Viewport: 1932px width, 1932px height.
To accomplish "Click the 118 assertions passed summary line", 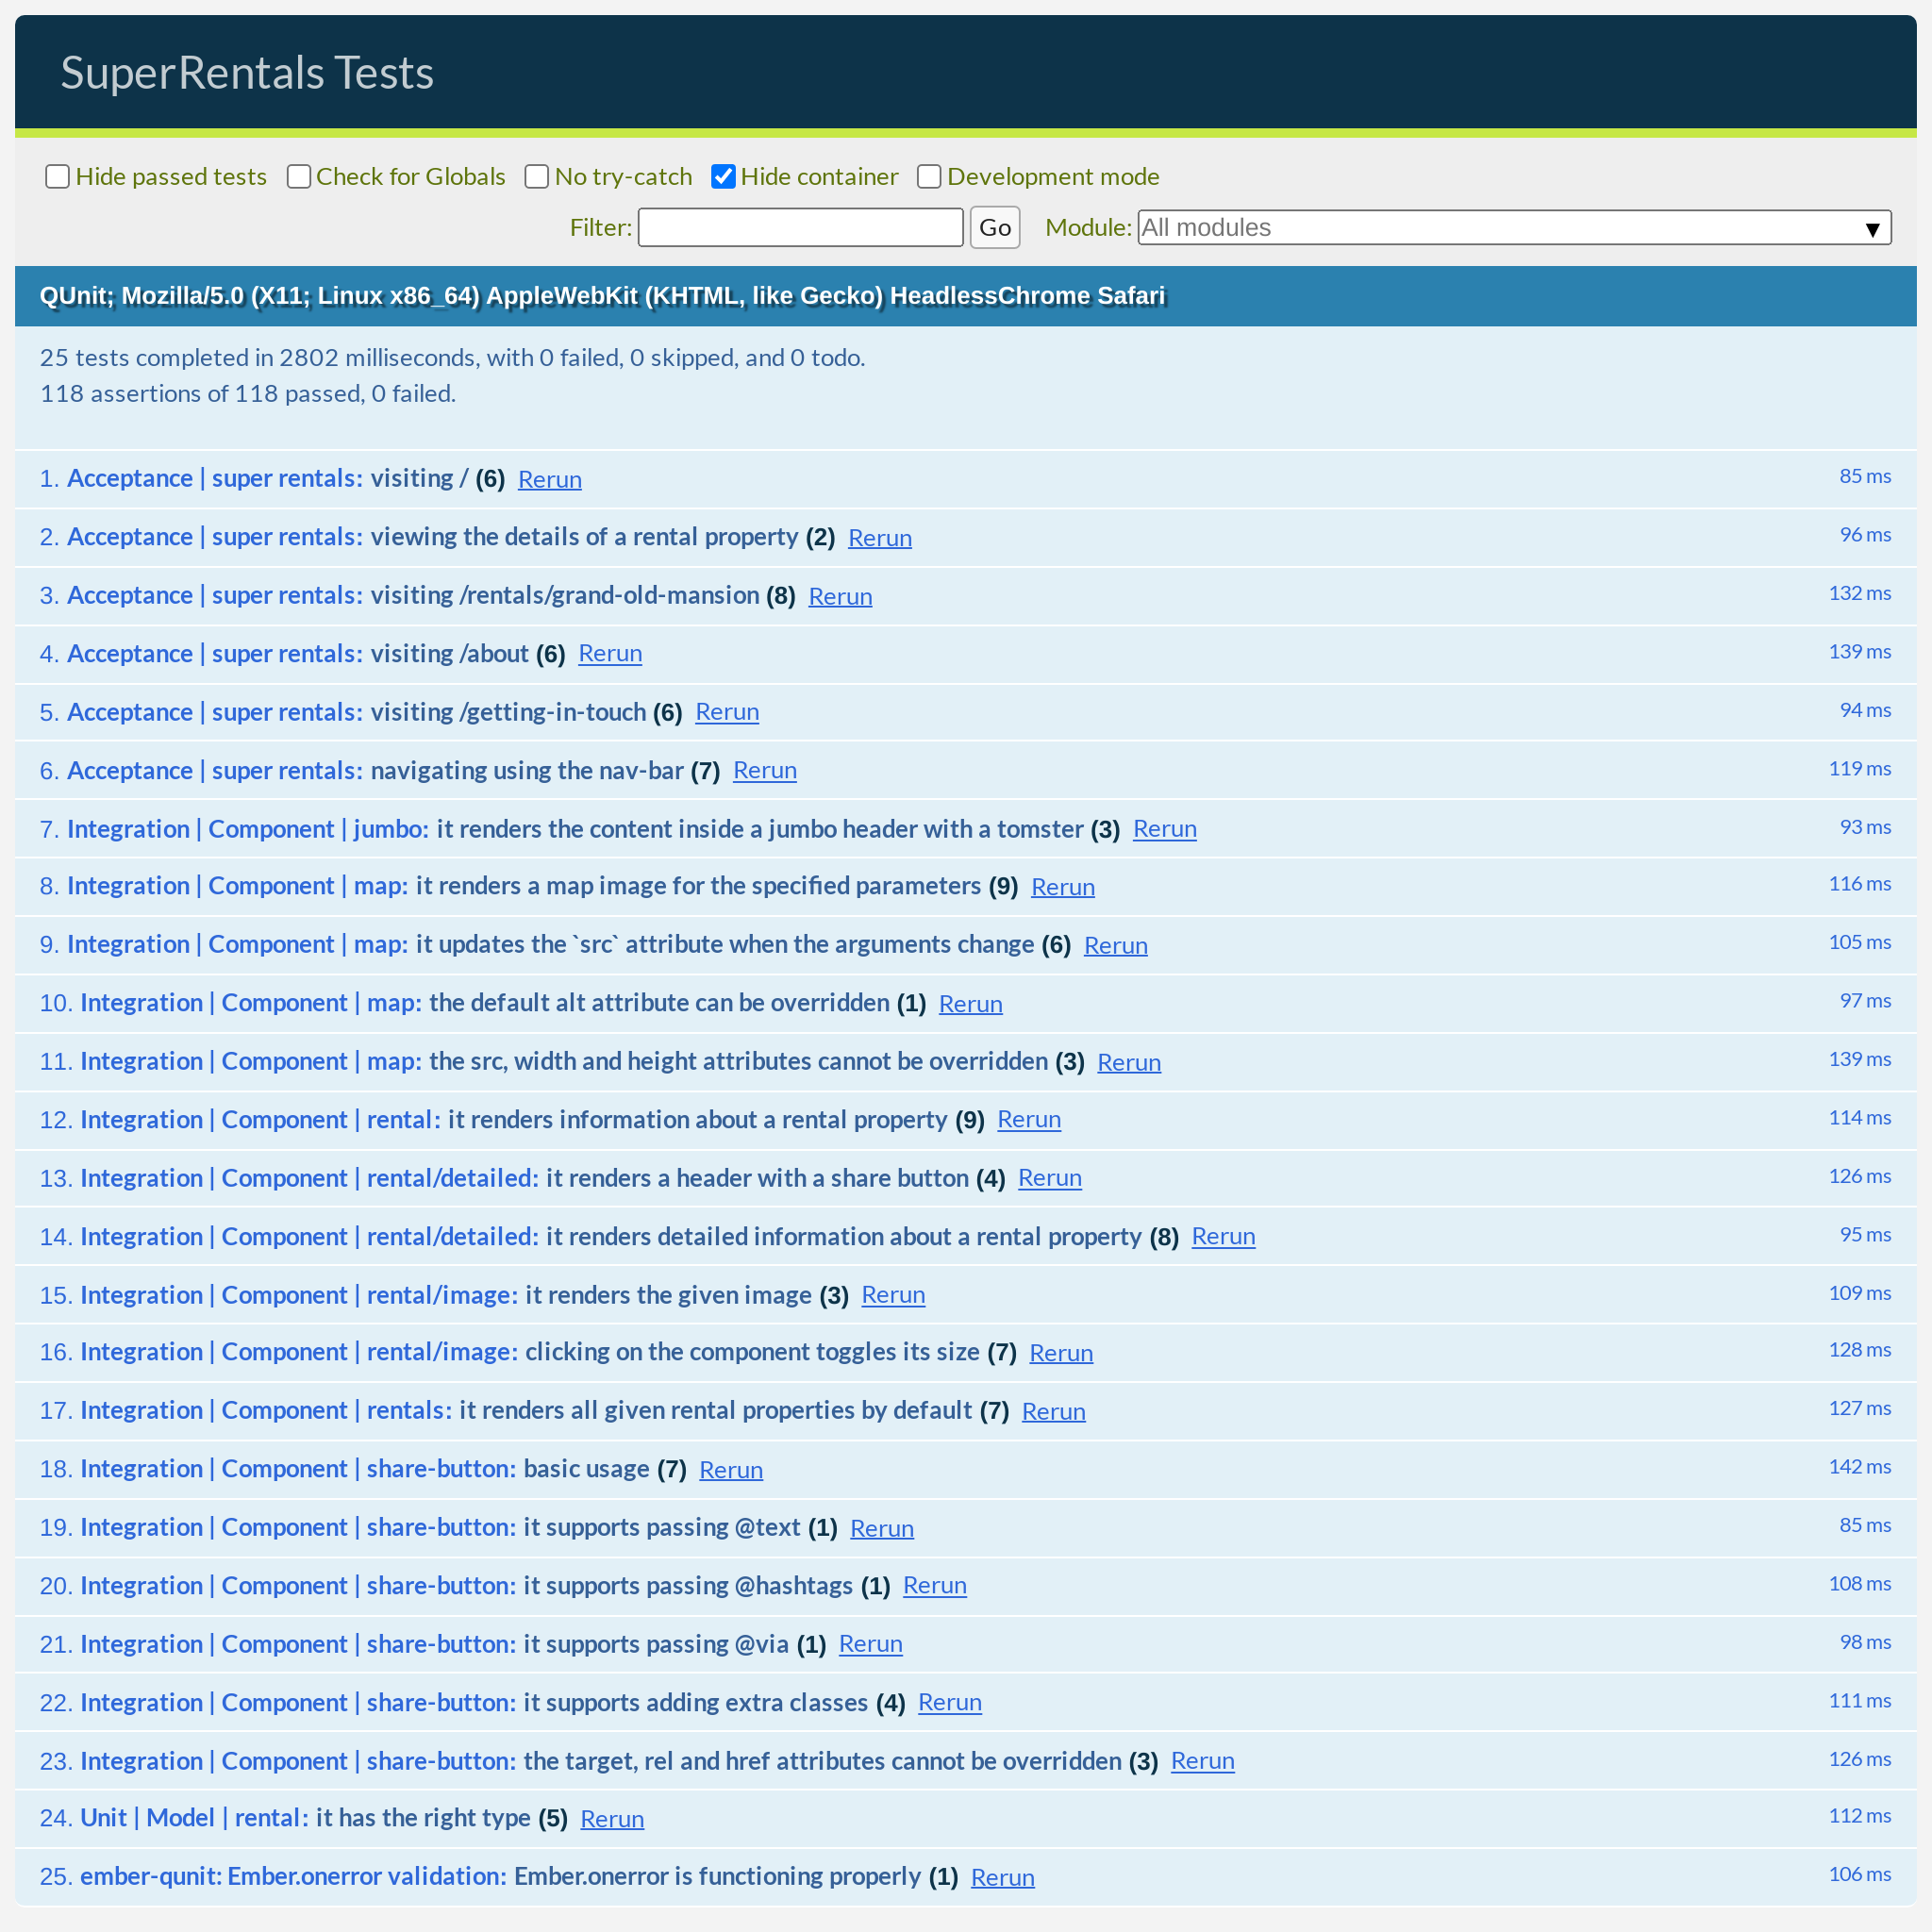I will [247, 394].
